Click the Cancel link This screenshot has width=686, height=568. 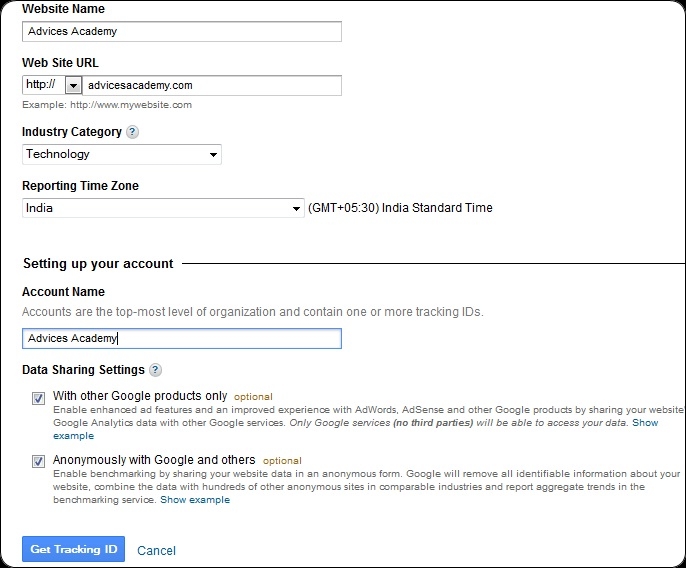pos(156,550)
